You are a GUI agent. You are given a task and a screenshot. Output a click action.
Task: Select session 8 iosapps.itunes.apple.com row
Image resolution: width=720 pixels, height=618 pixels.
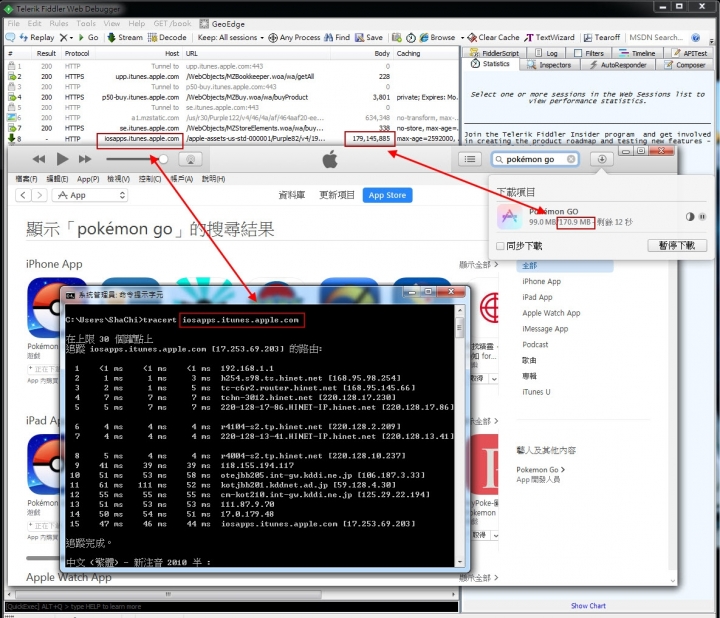tap(232, 139)
